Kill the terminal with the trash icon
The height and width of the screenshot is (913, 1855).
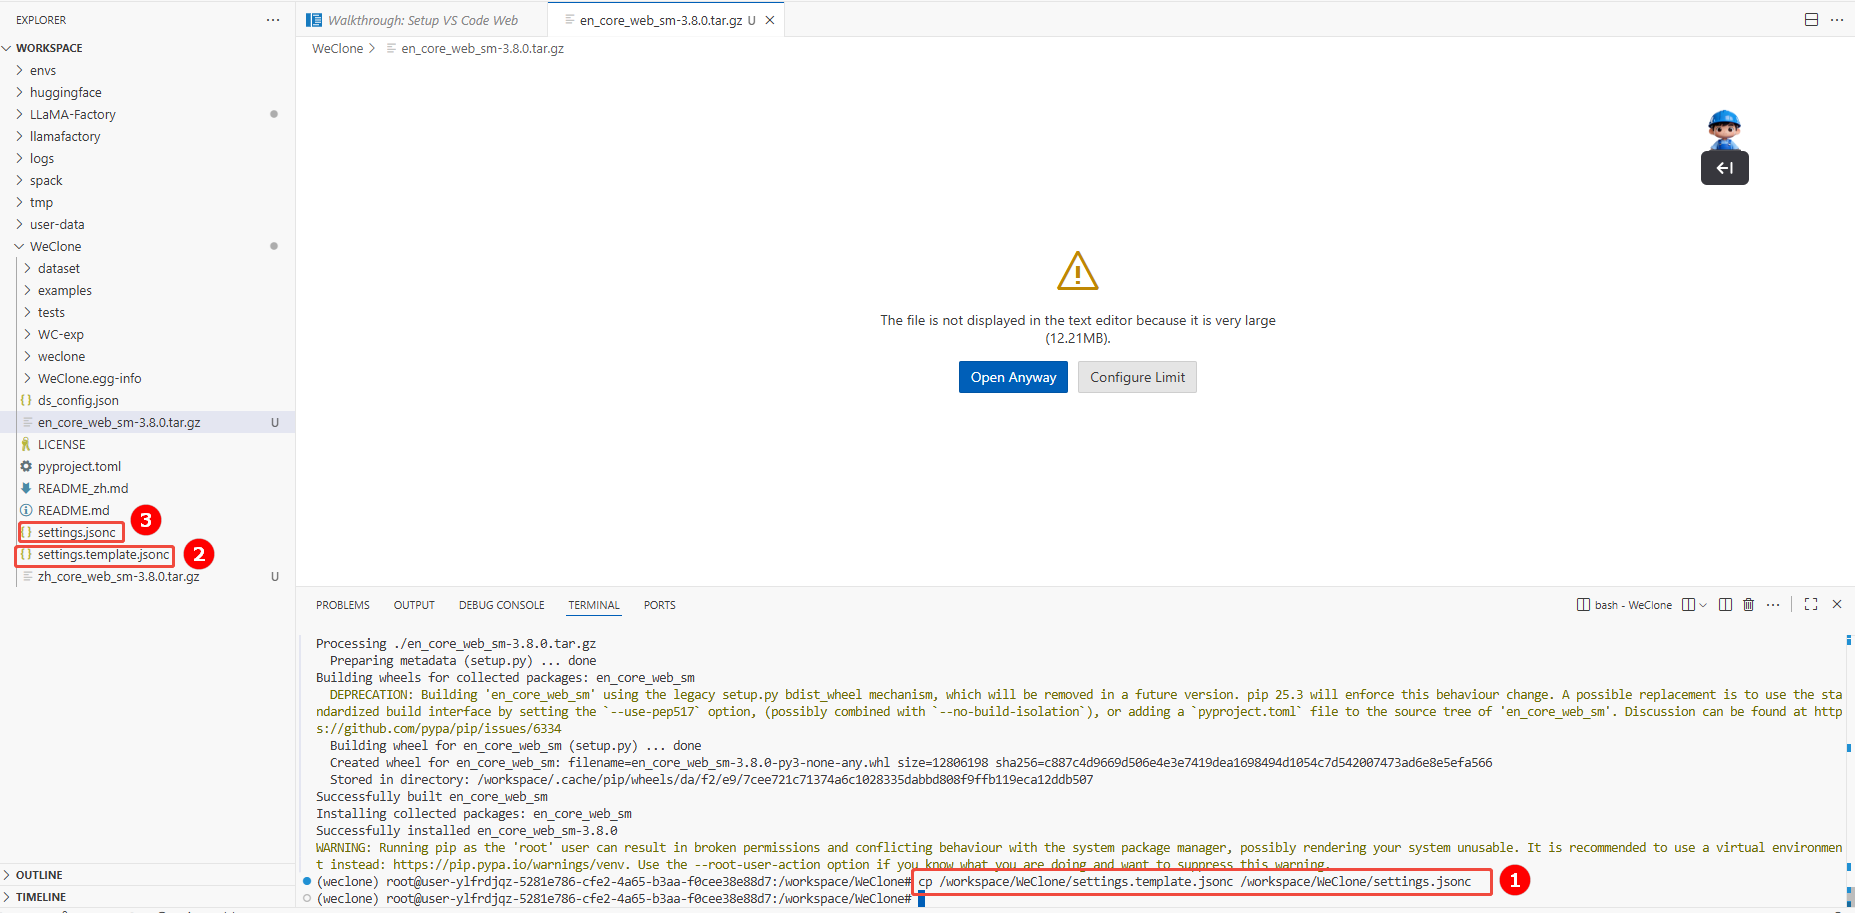(x=1748, y=605)
